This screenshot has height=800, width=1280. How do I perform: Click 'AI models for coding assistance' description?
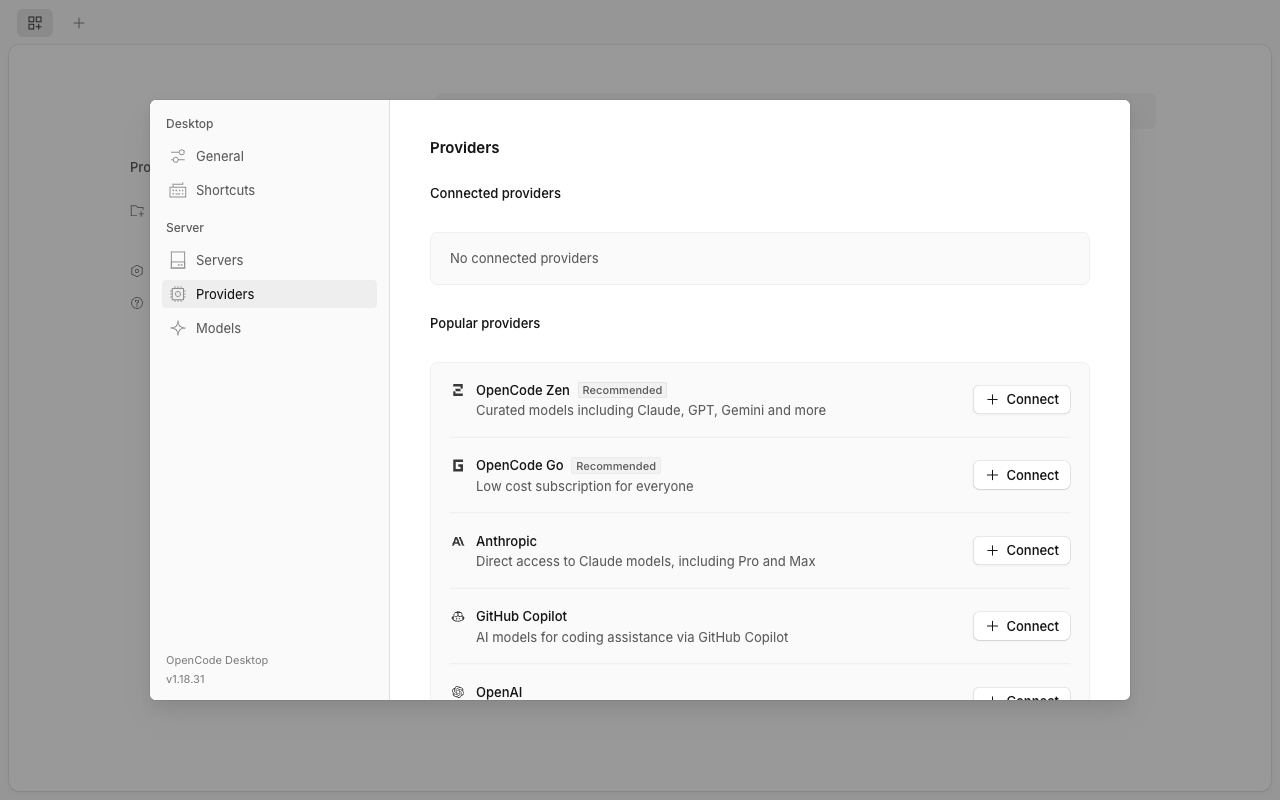[632, 637]
